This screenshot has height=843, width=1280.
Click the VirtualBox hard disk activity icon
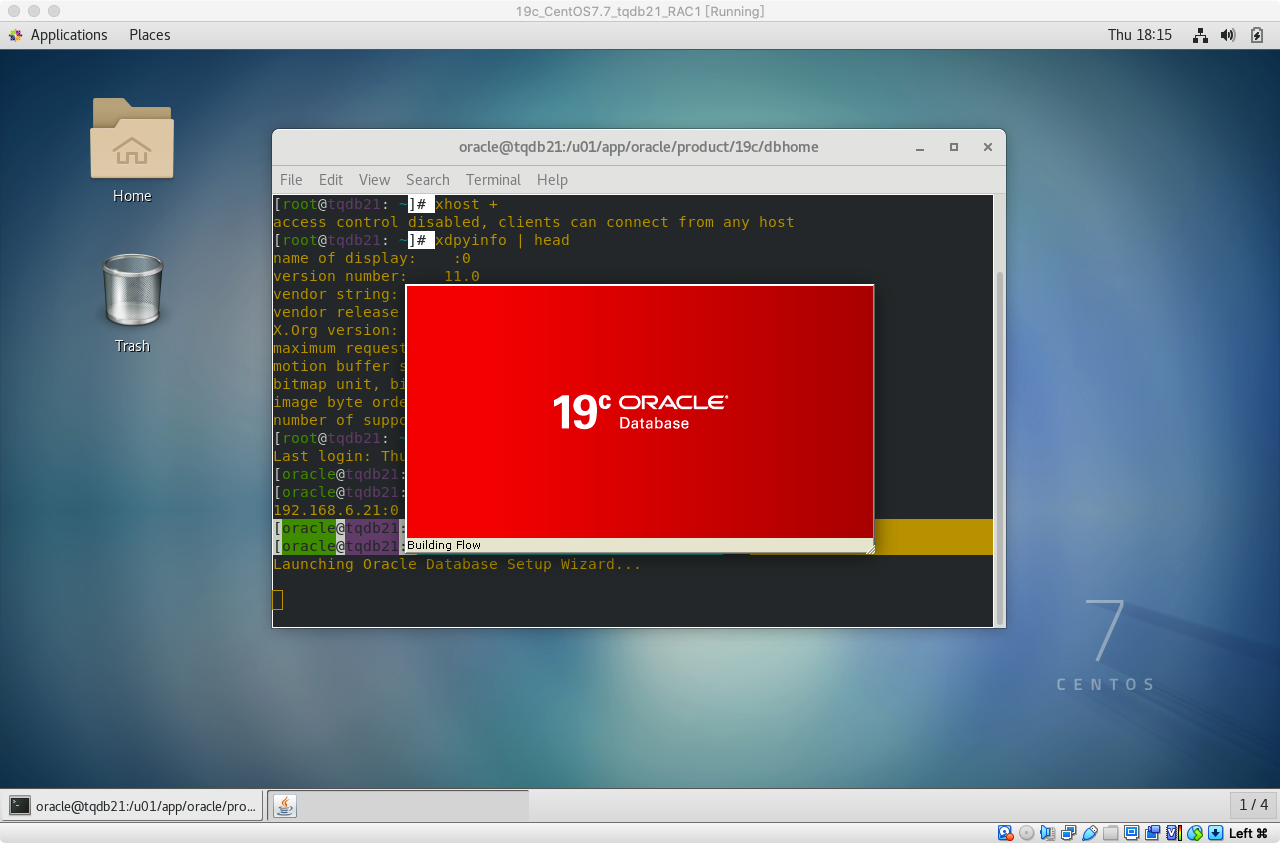point(1006,833)
